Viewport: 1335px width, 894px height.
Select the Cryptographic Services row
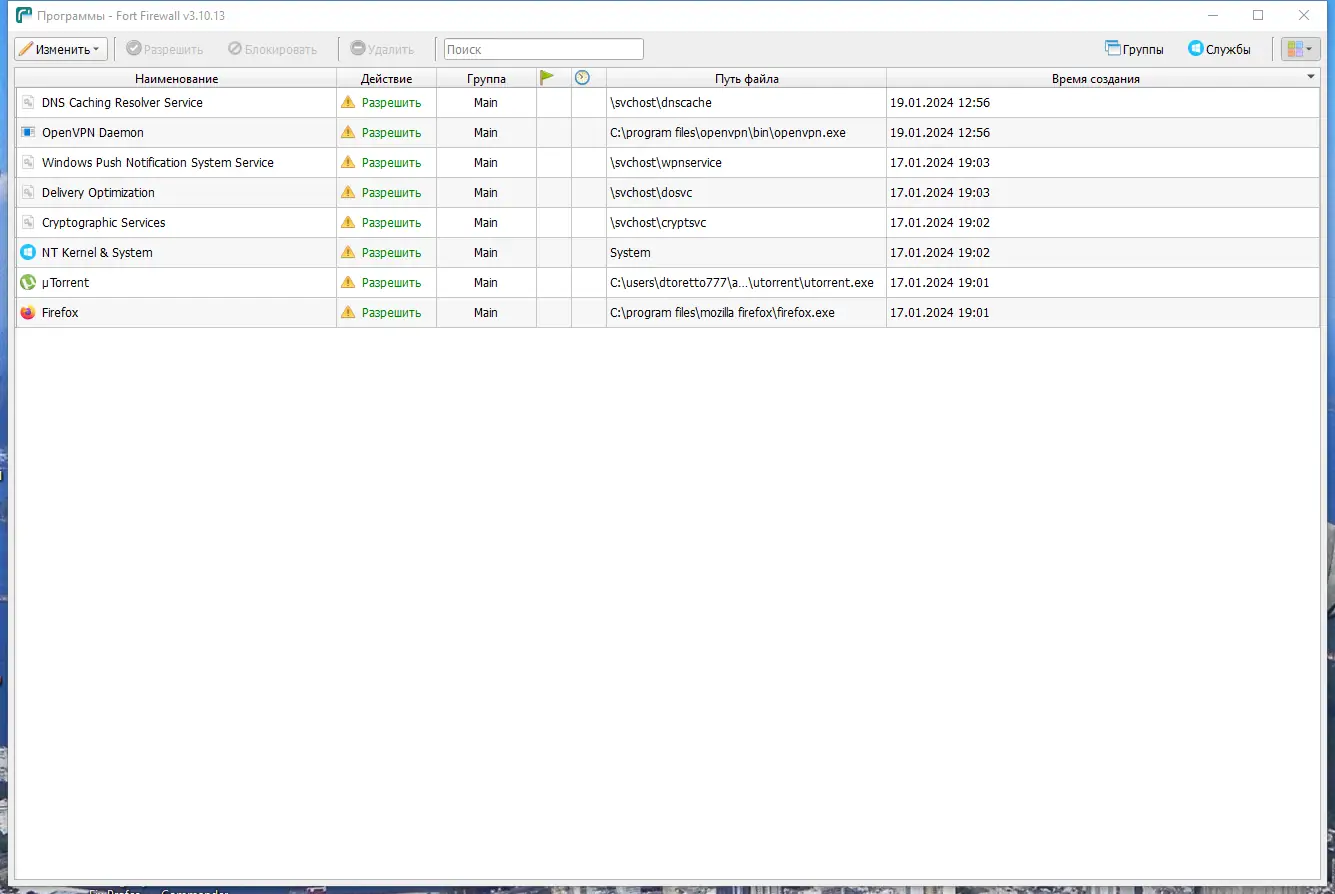[668, 223]
